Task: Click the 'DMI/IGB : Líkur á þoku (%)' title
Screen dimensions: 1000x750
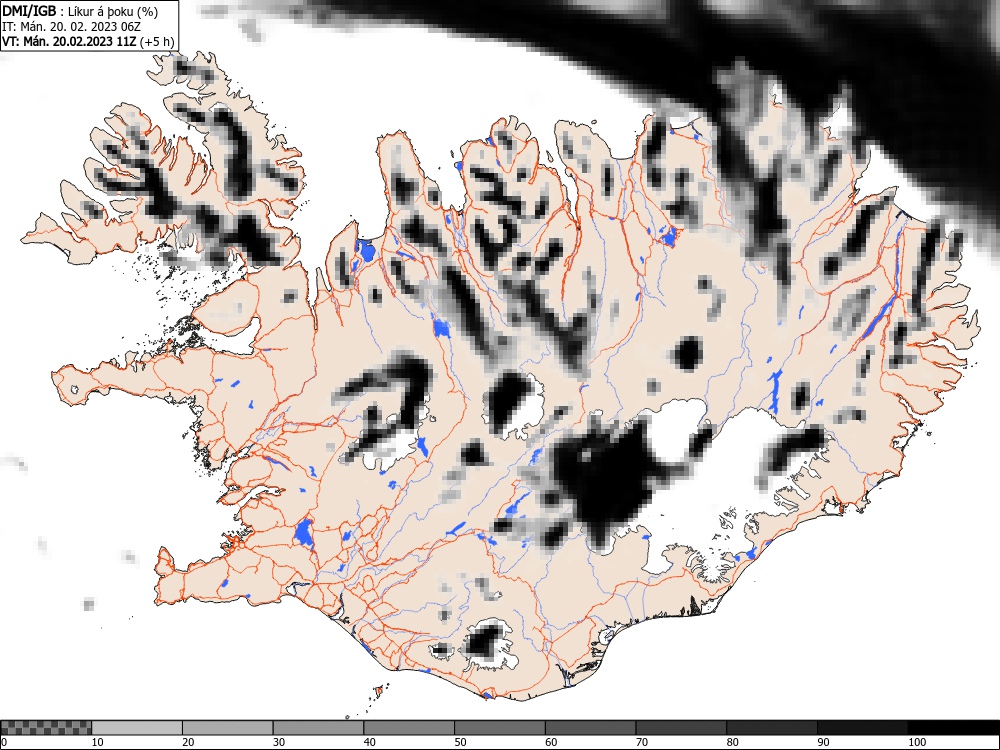Action: tap(80, 11)
